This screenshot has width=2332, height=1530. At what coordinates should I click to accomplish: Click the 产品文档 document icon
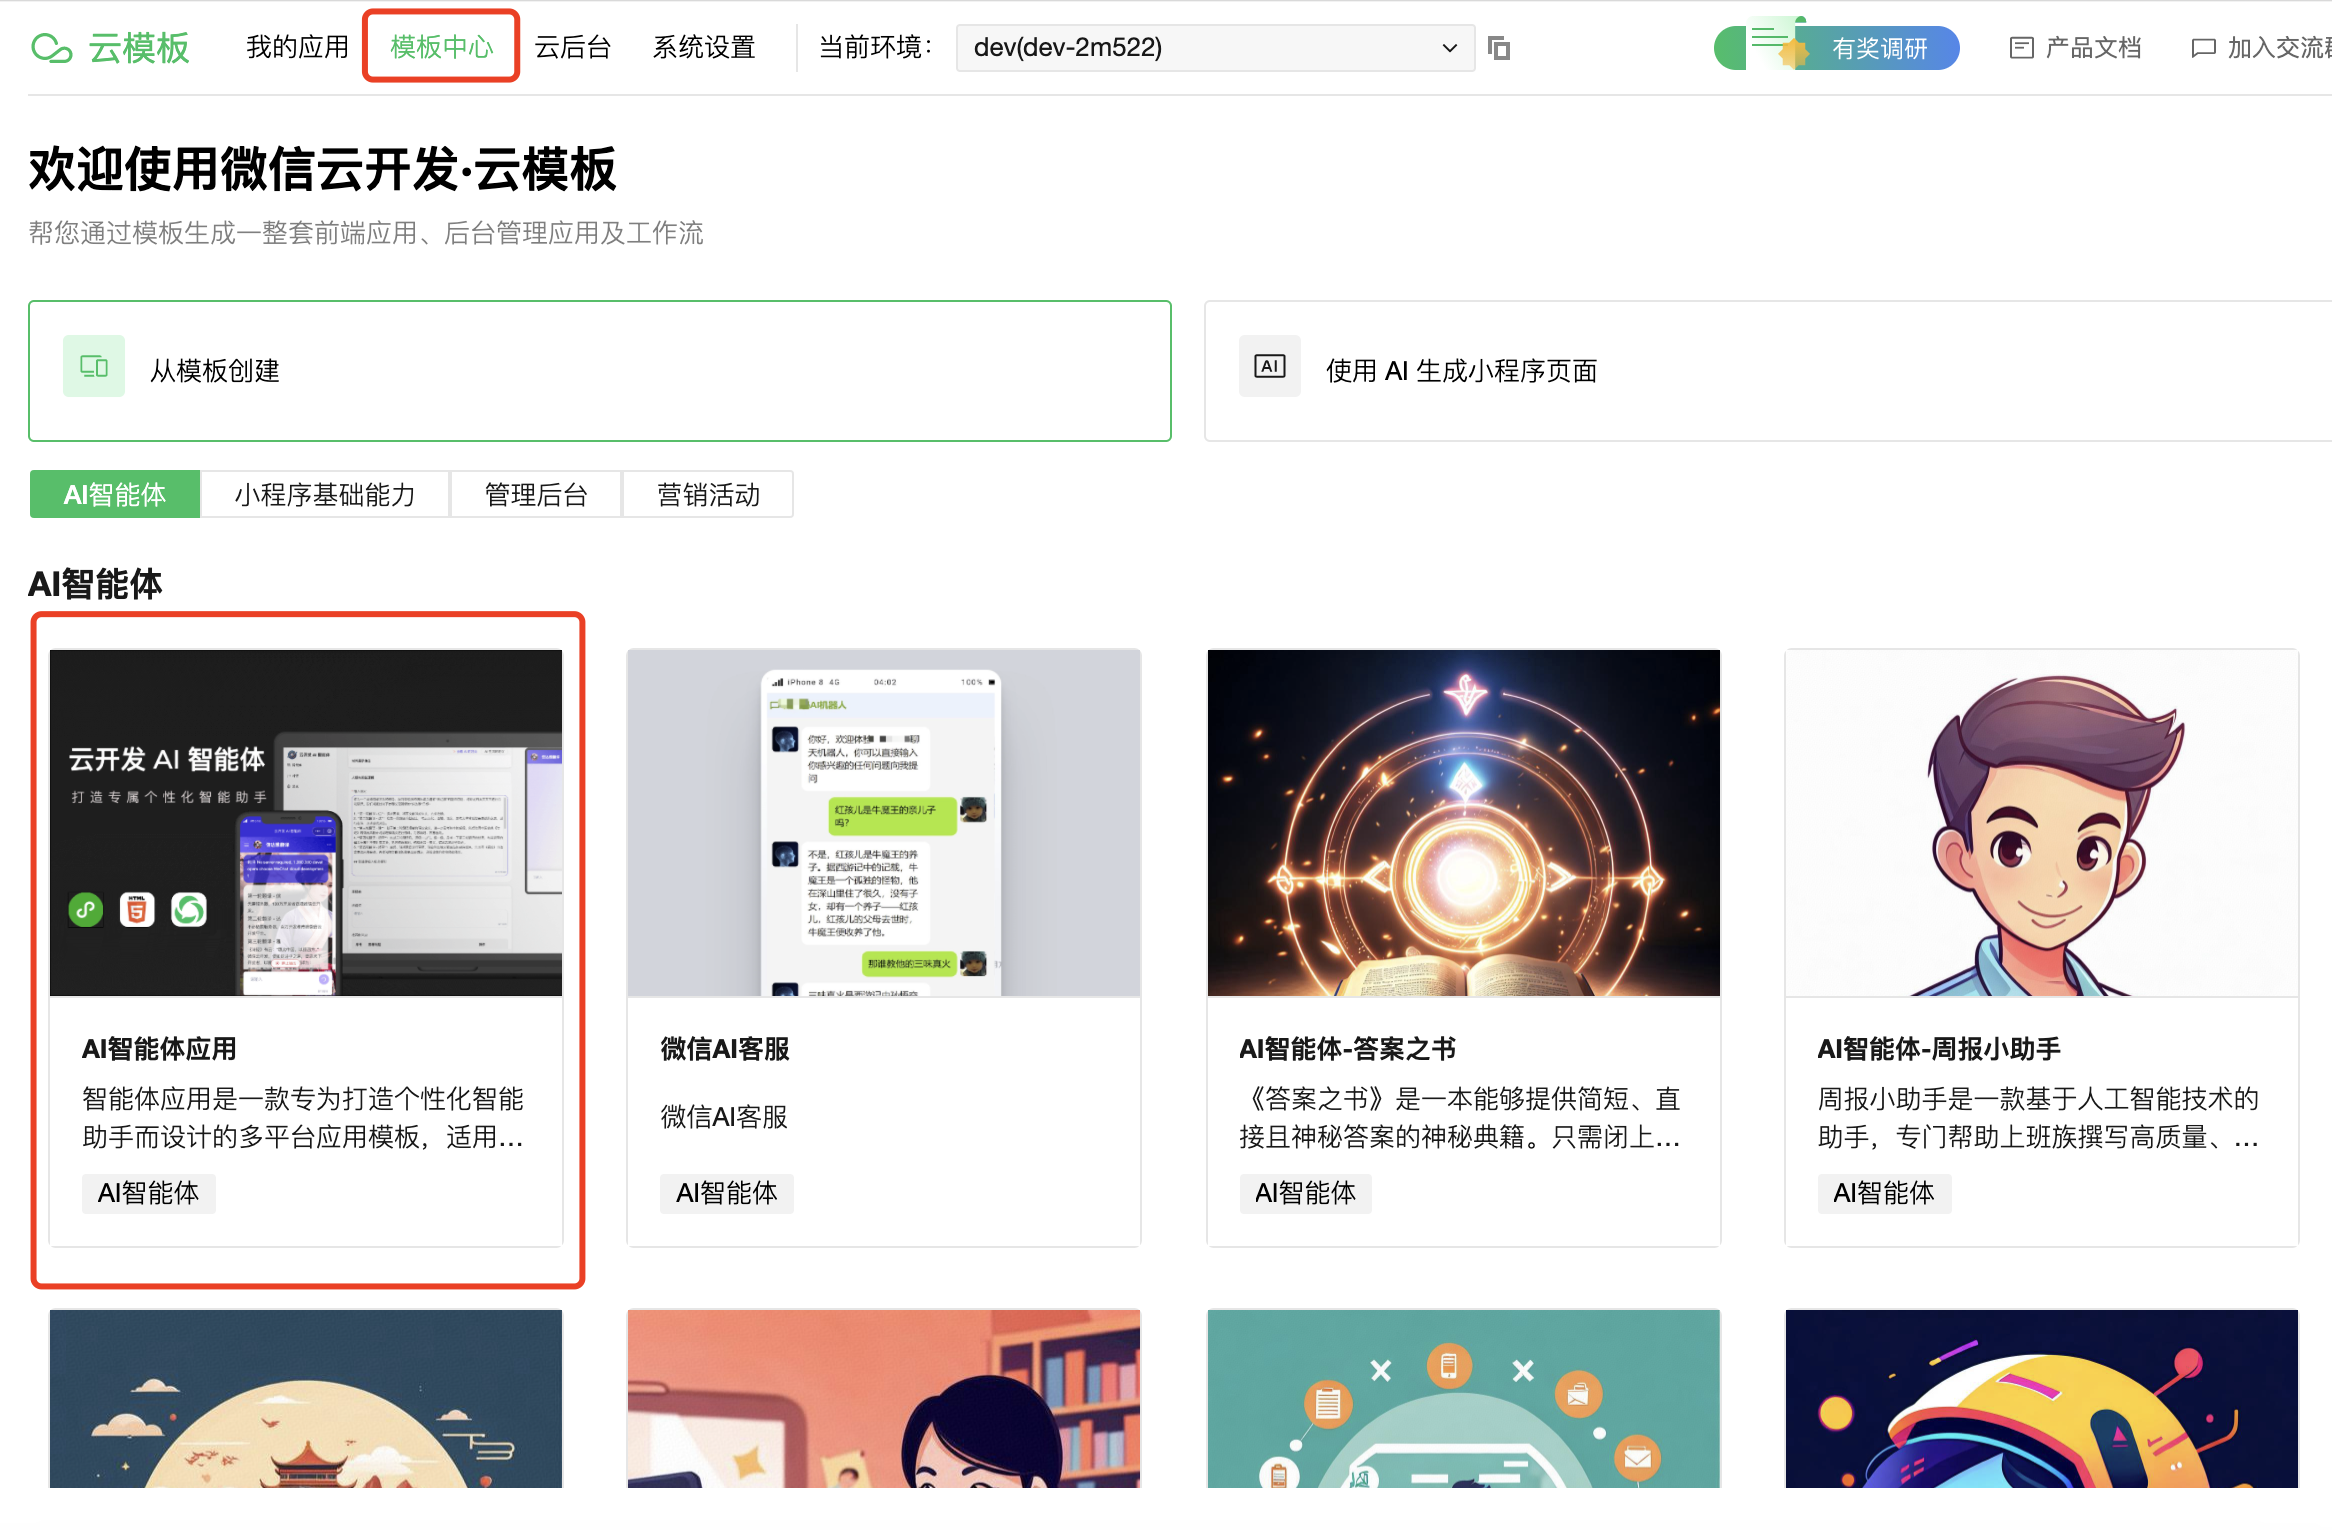pyautogui.click(x=2020, y=48)
